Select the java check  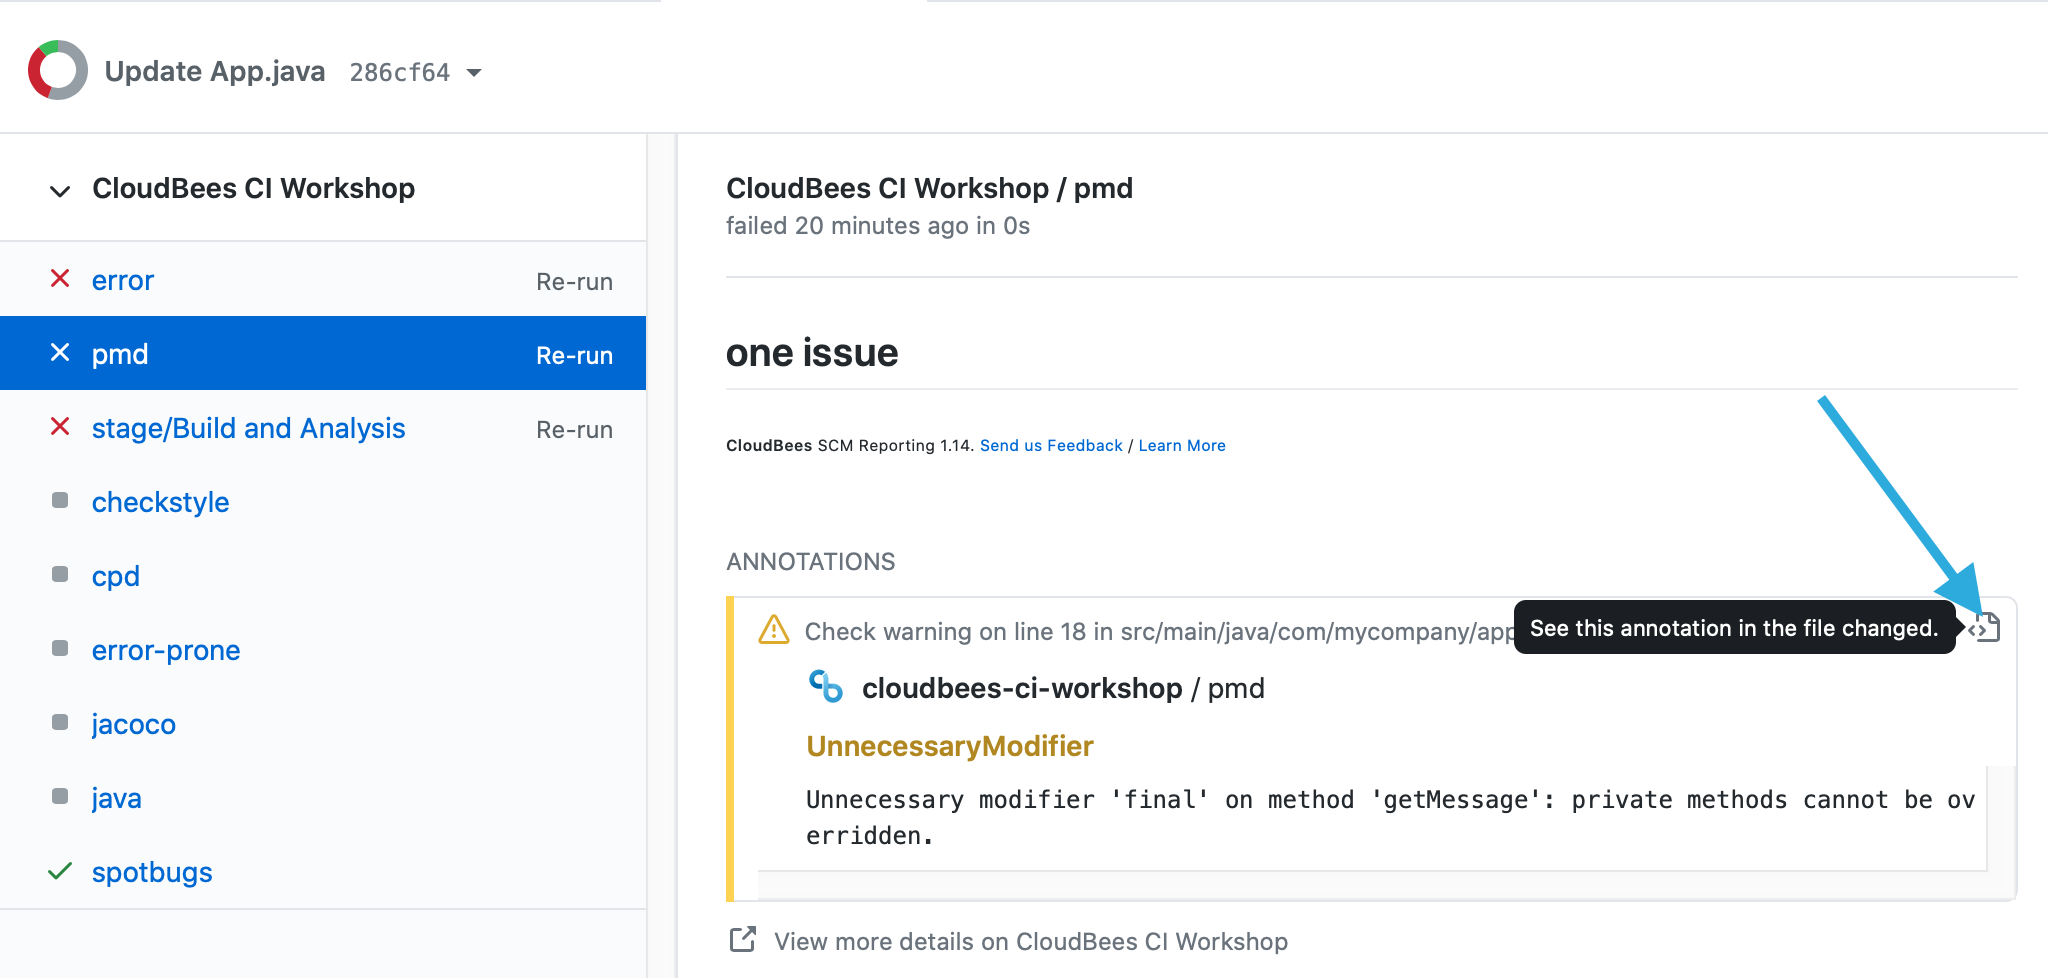point(116,797)
